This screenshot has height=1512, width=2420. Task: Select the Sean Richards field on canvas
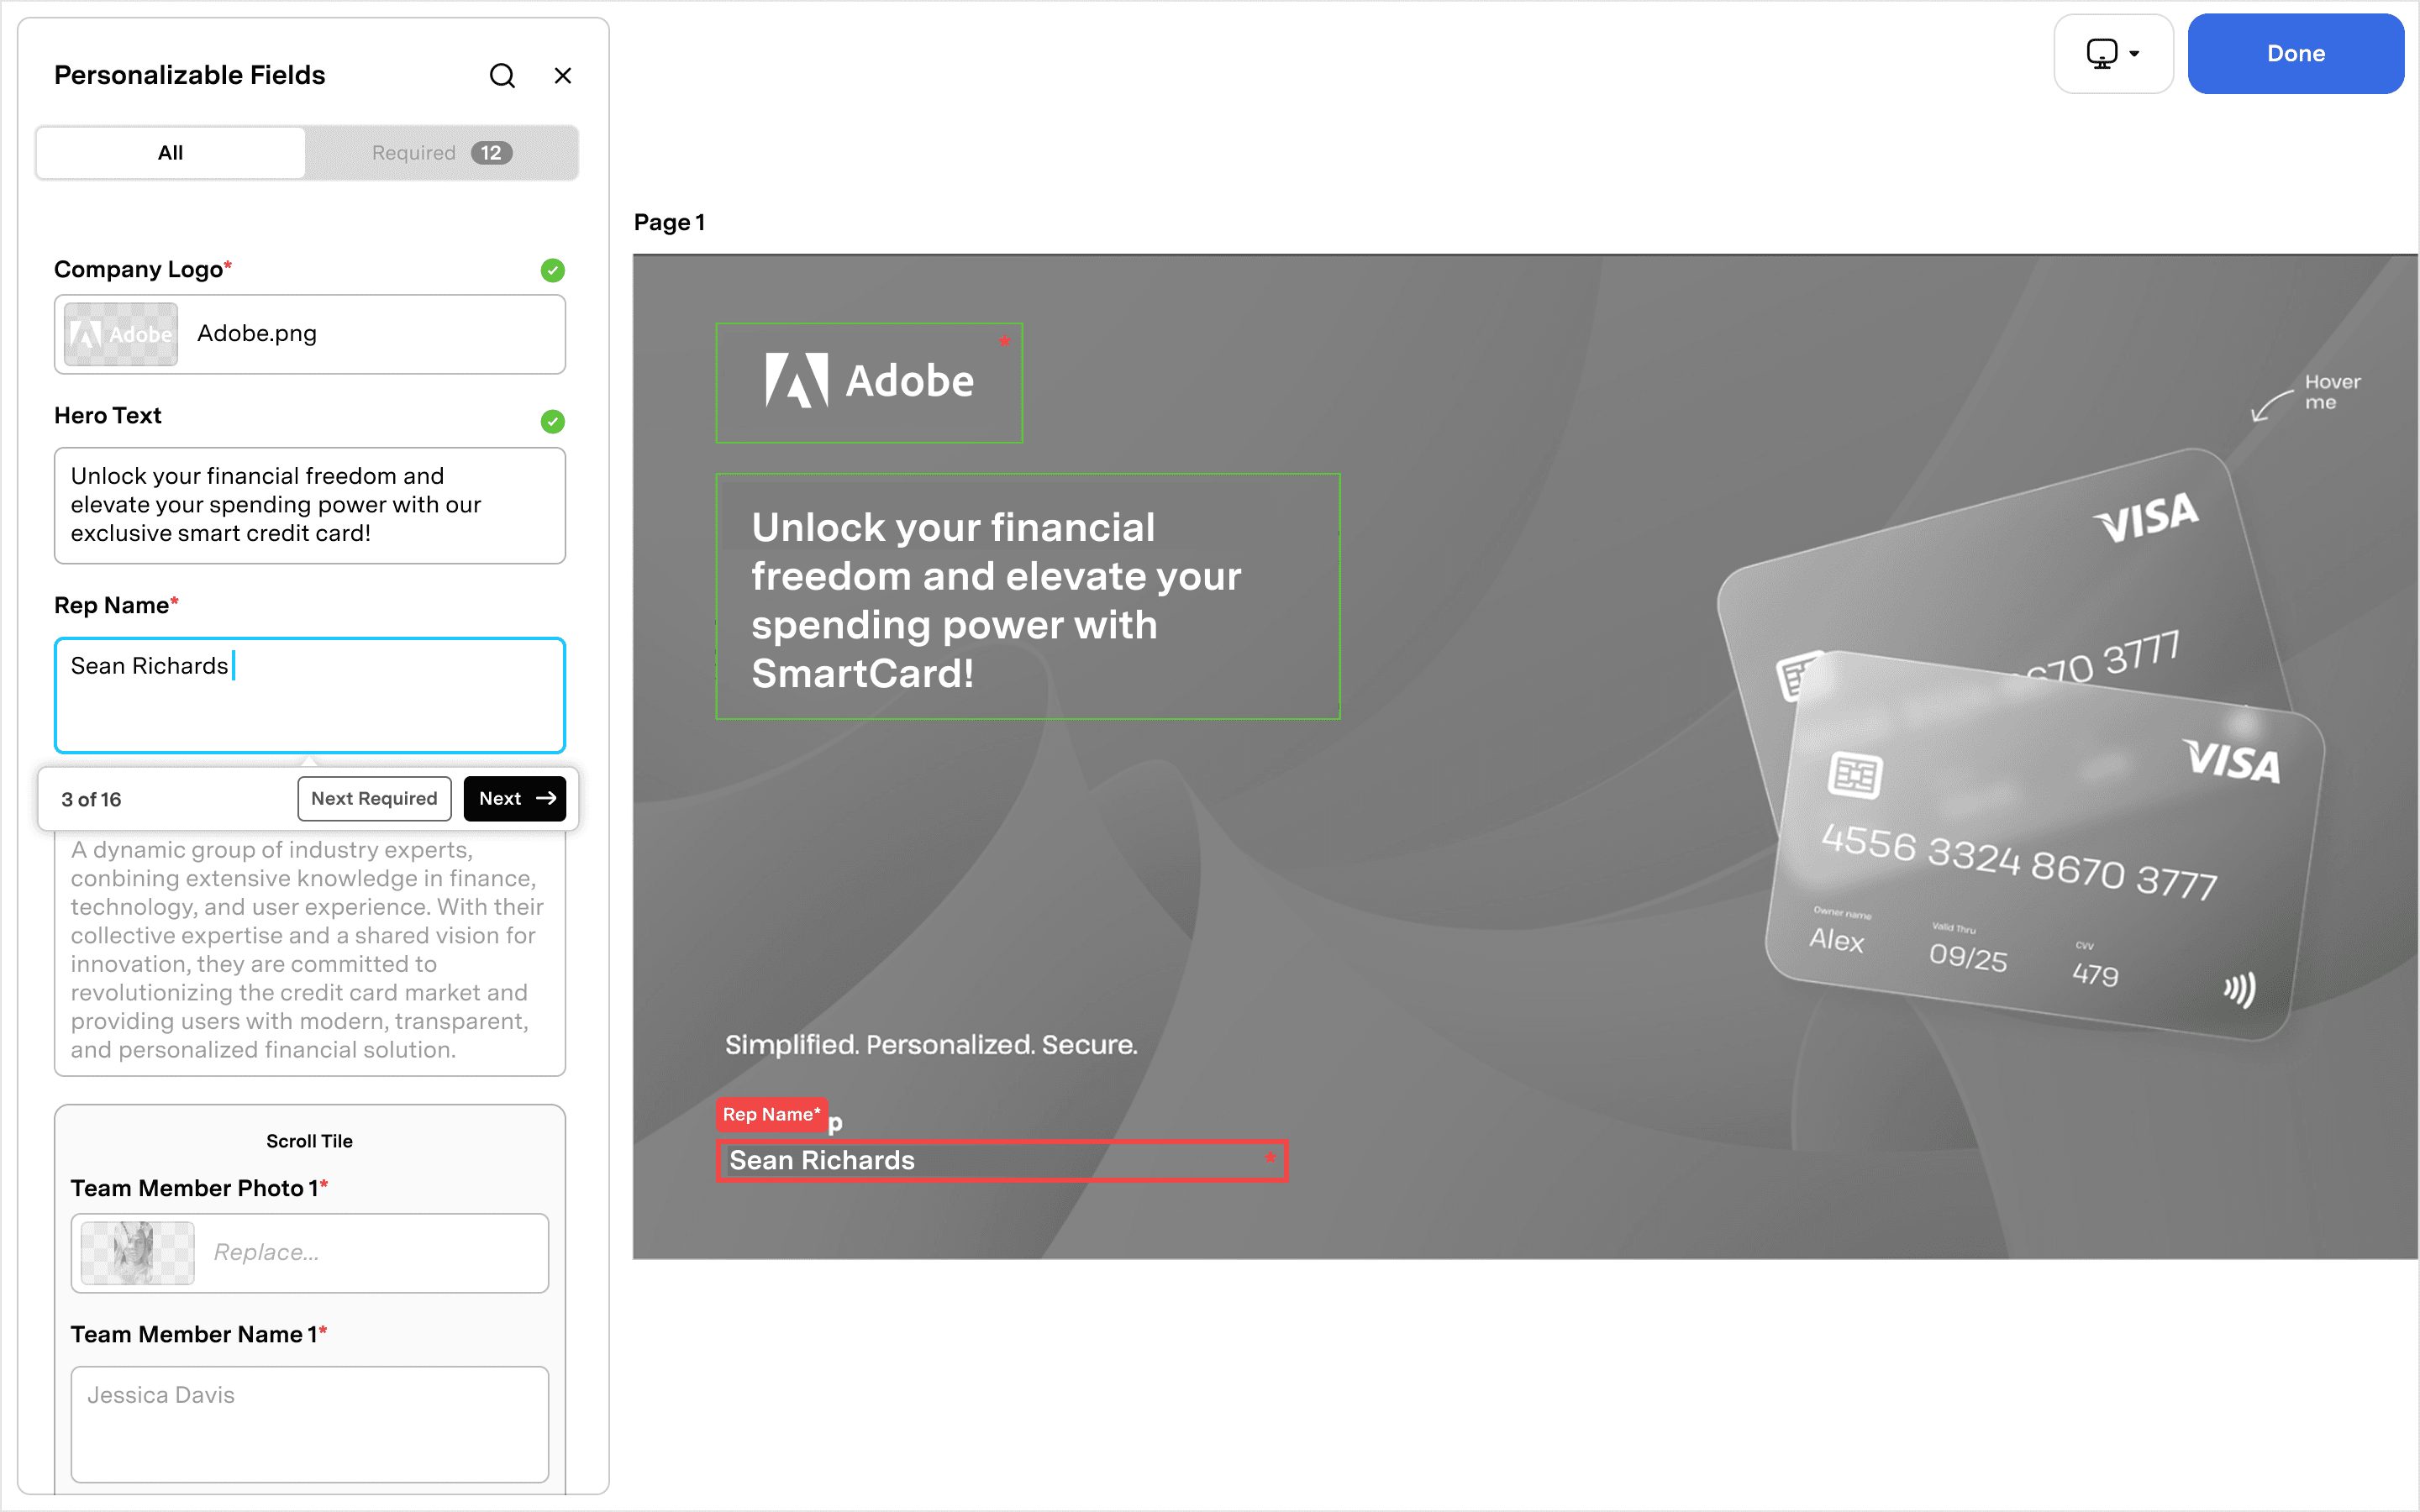coord(1002,1161)
